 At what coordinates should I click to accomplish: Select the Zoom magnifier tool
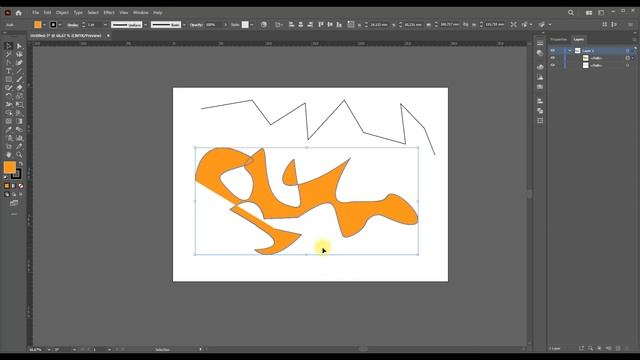pyautogui.click(x=19, y=155)
